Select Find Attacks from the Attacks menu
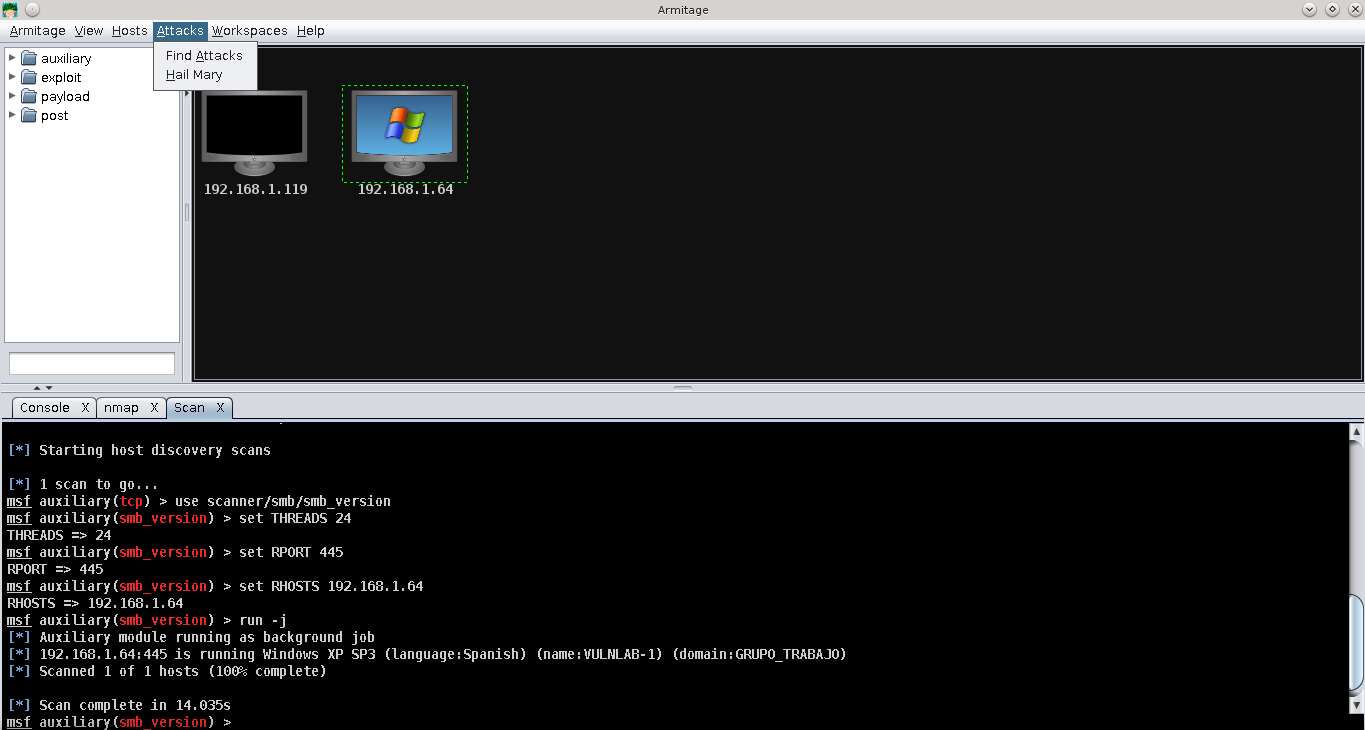Viewport: 1365px width, 730px height. tap(203, 56)
